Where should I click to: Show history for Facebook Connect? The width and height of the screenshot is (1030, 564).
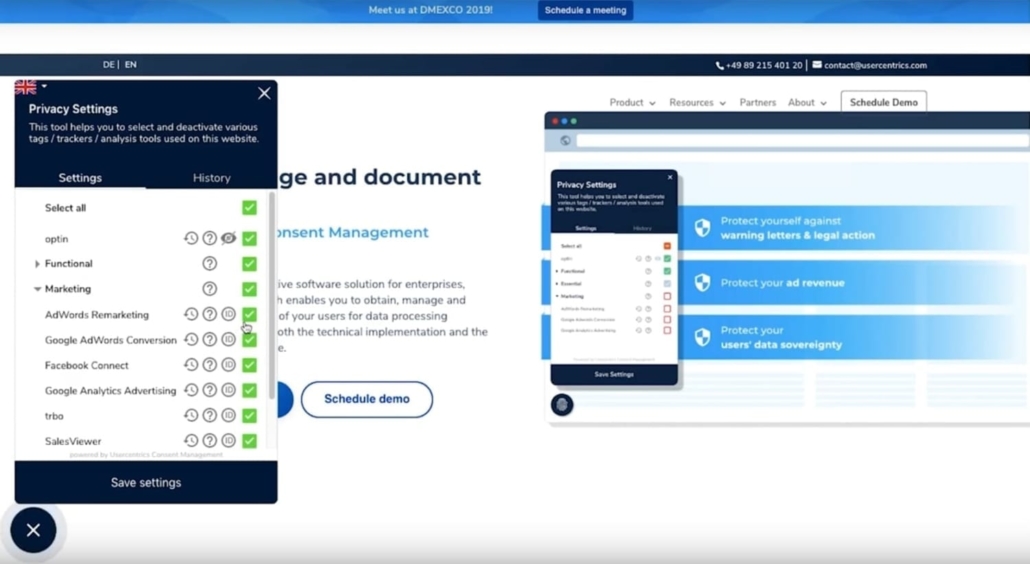pos(190,364)
